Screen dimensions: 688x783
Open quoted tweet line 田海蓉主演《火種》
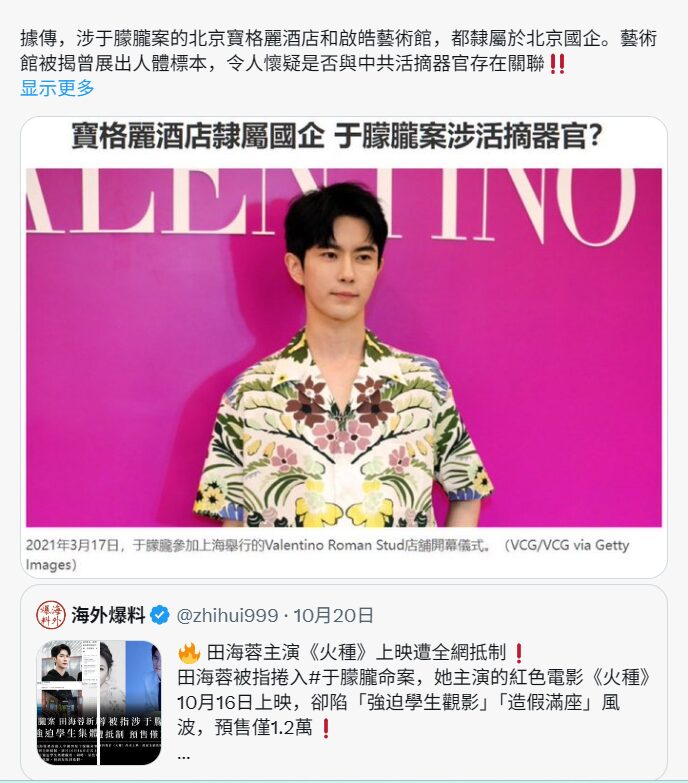point(291,653)
